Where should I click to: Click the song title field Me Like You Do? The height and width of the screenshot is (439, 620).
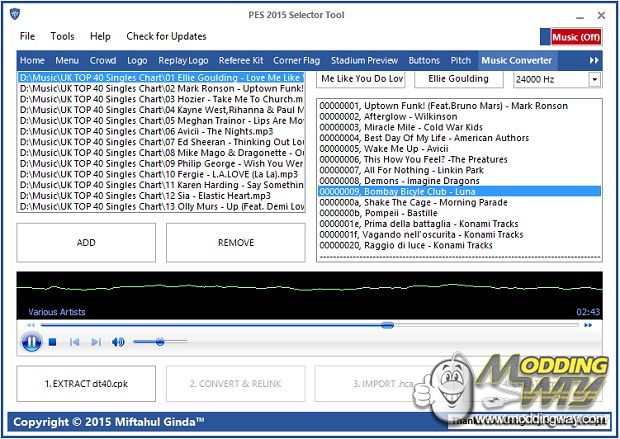[x=362, y=78]
